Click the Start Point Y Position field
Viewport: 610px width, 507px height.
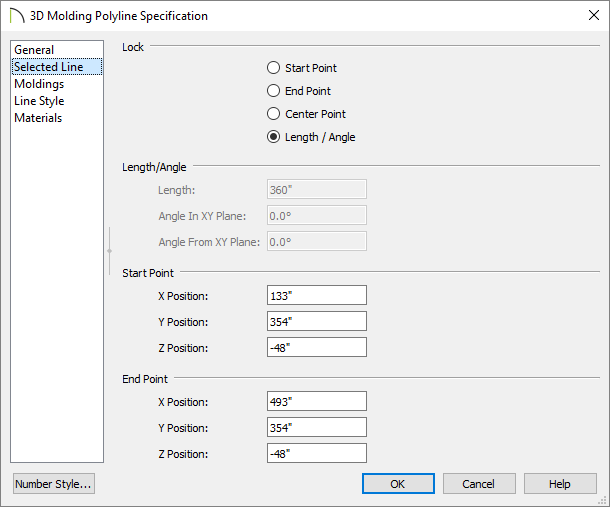(x=317, y=321)
